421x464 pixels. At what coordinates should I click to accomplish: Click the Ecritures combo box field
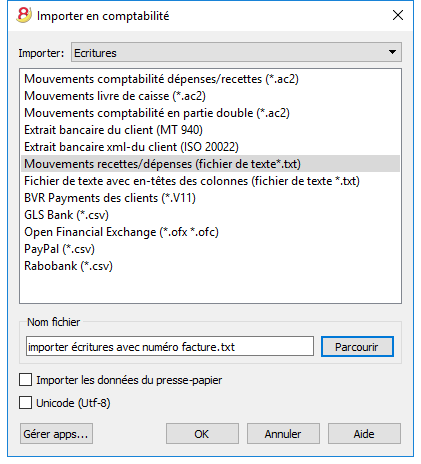(x=236, y=52)
